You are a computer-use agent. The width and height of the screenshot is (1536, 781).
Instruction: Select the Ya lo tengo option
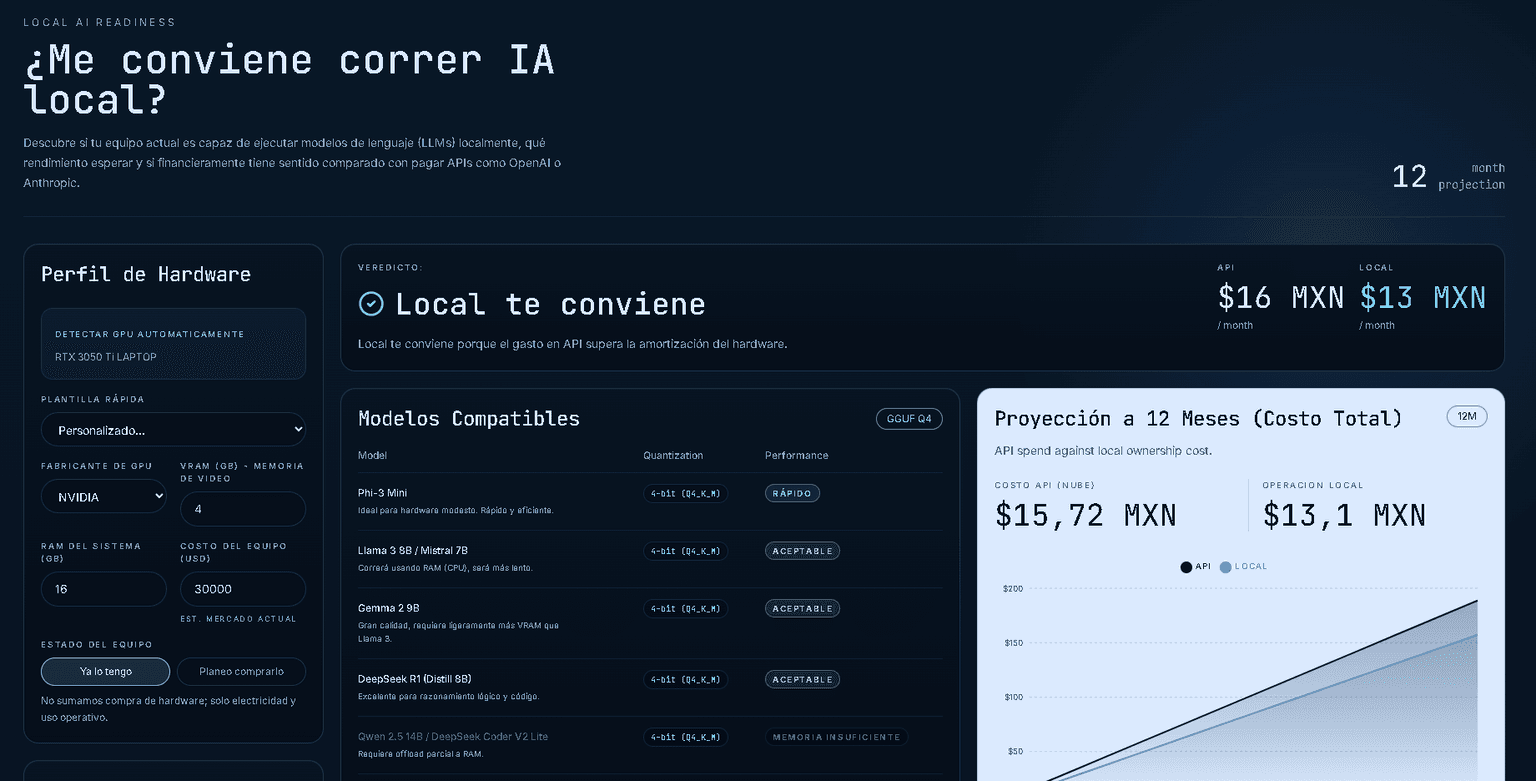(x=106, y=671)
